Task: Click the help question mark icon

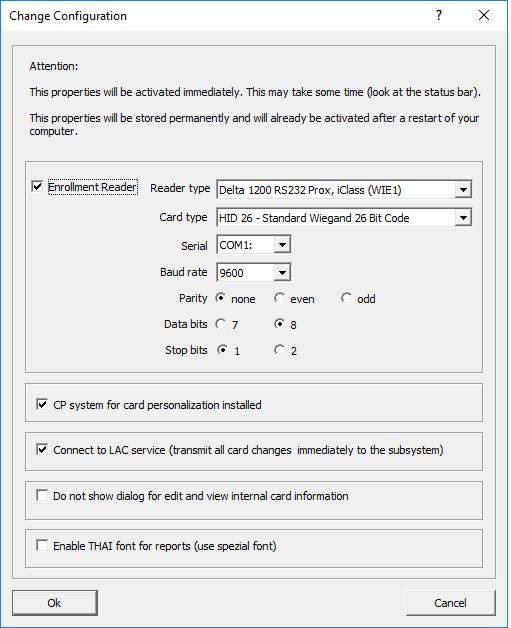Action: (x=439, y=15)
